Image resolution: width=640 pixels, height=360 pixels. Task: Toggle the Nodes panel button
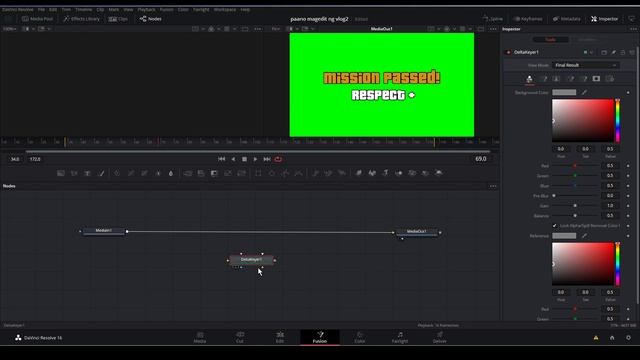(x=151, y=19)
